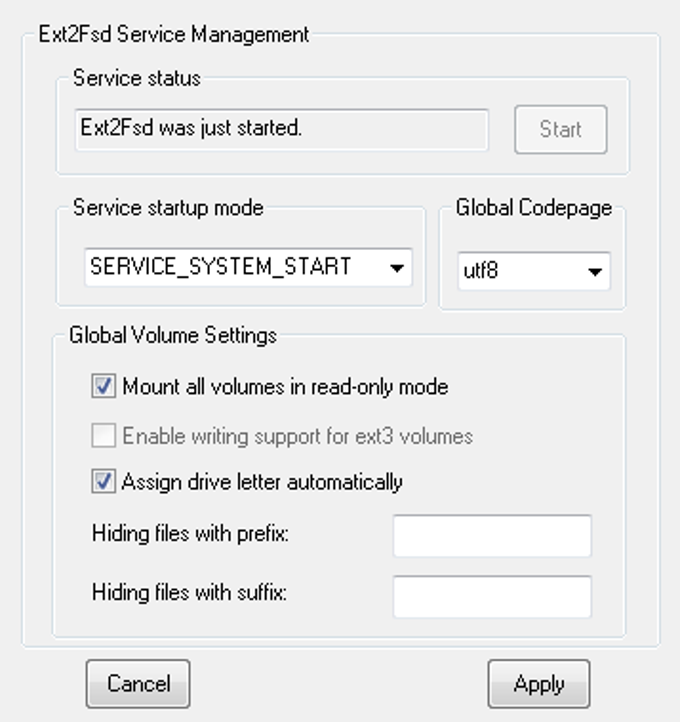
Task: Click the Start service button
Action: click(x=560, y=129)
